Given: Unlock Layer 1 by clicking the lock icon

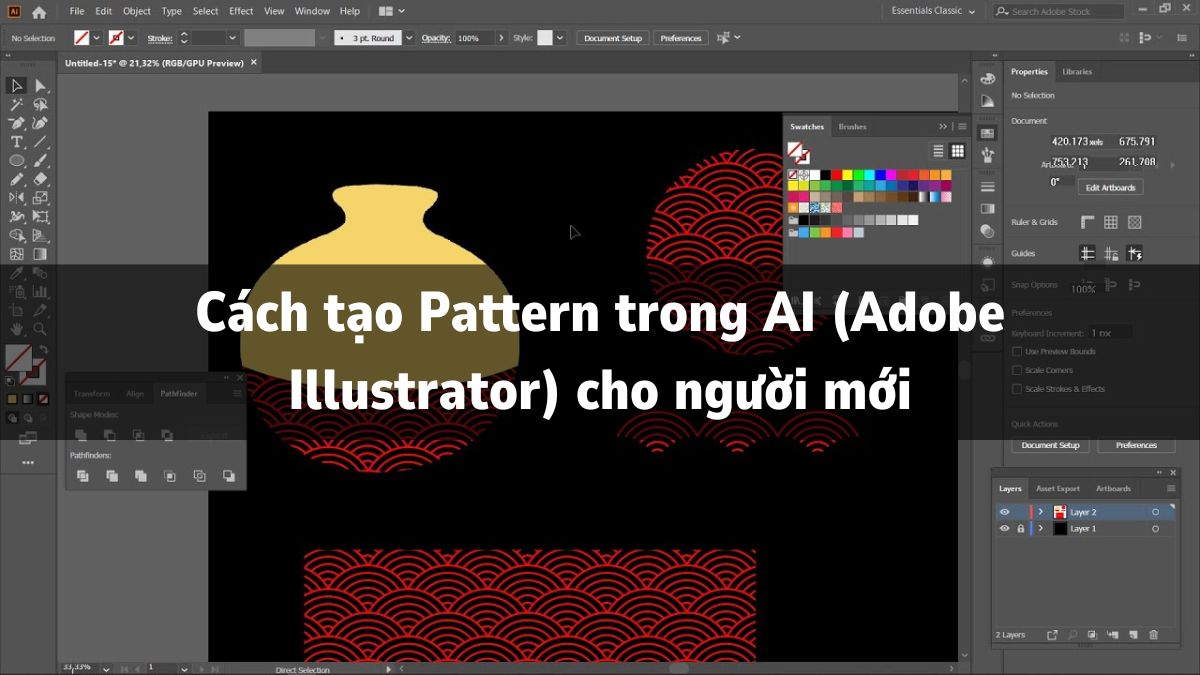Looking at the screenshot, I should click(x=1021, y=528).
